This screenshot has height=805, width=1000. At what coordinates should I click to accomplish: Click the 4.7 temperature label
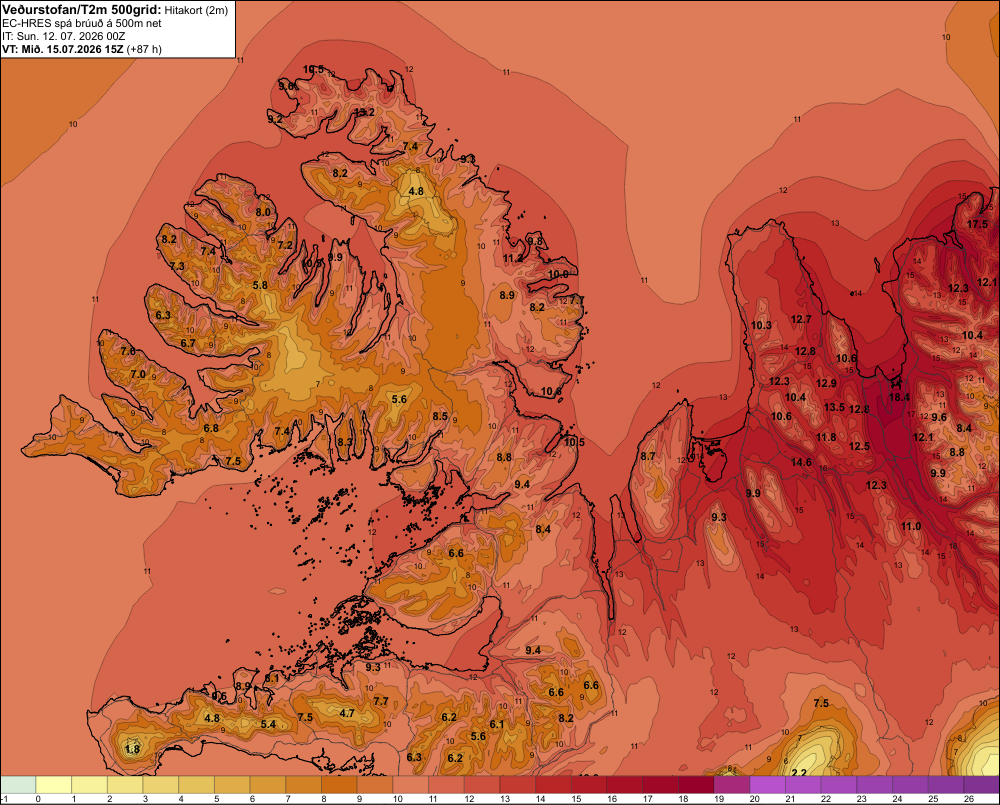347,713
